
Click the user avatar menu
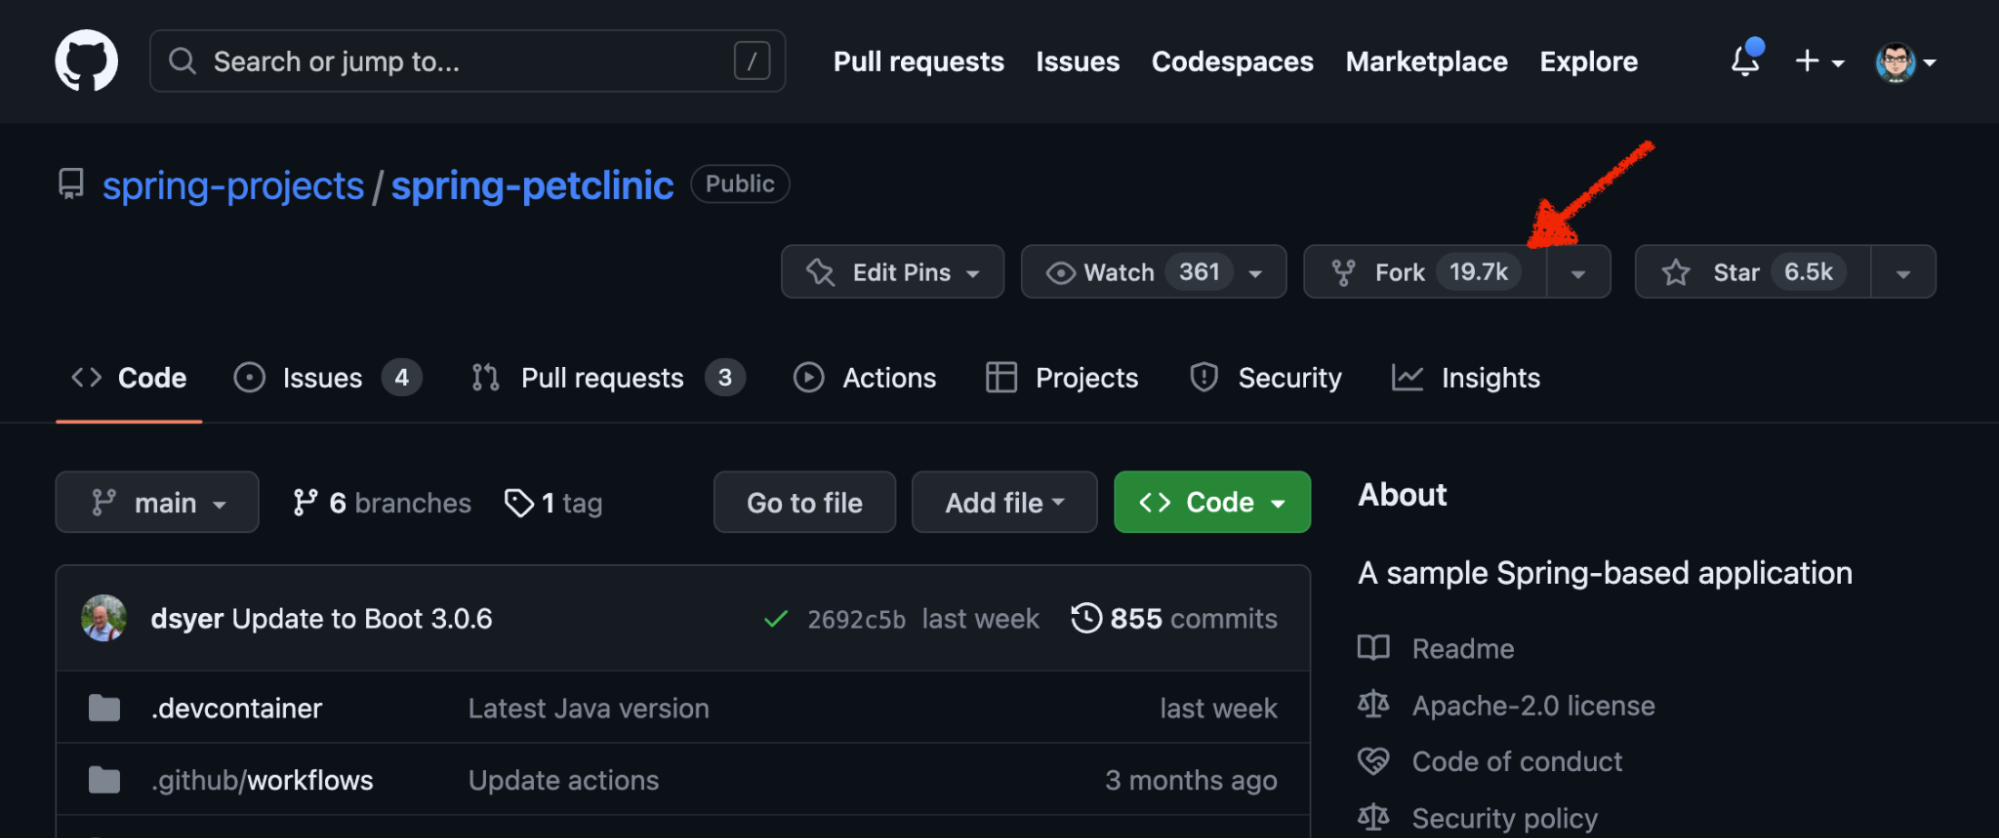(x=1906, y=62)
